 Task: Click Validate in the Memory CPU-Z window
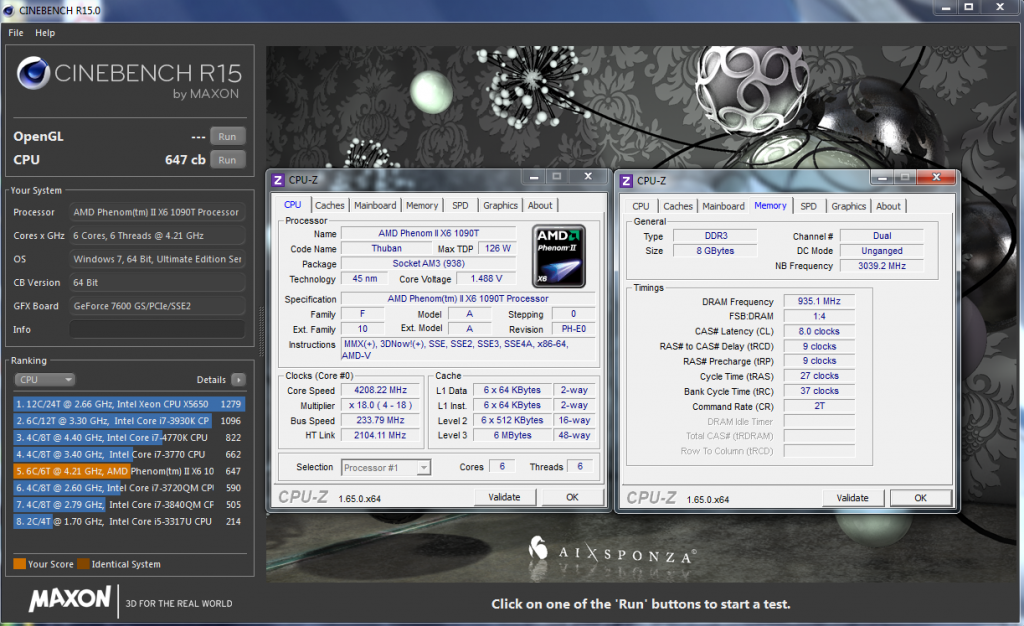tap(852, 497)
